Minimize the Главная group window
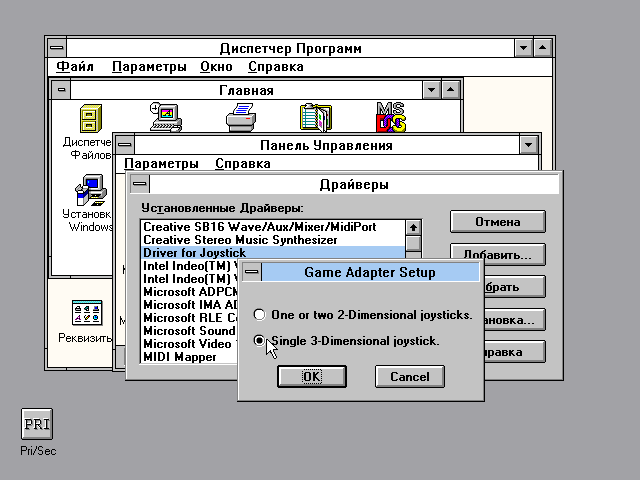The width and height of the screenshot is (640, 480). (x=431, y=90)
